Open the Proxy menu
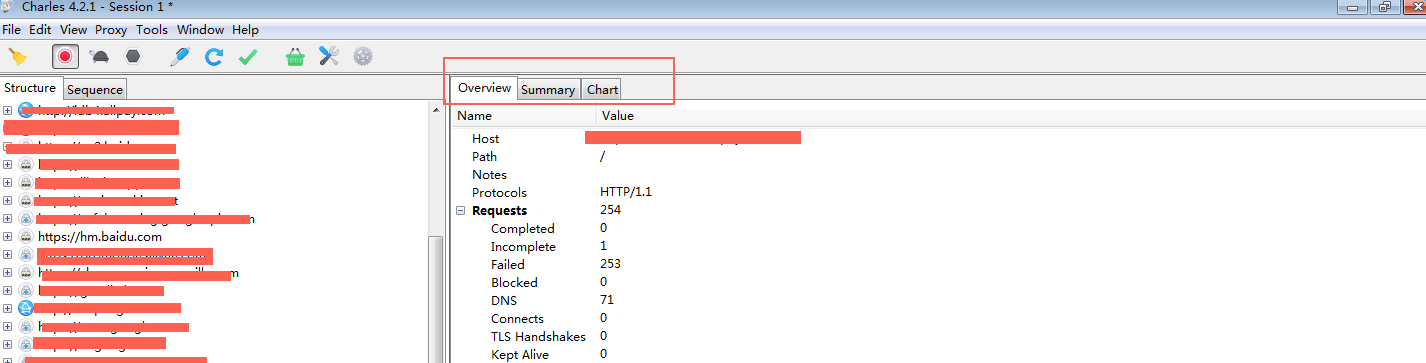 pos(111,30)
